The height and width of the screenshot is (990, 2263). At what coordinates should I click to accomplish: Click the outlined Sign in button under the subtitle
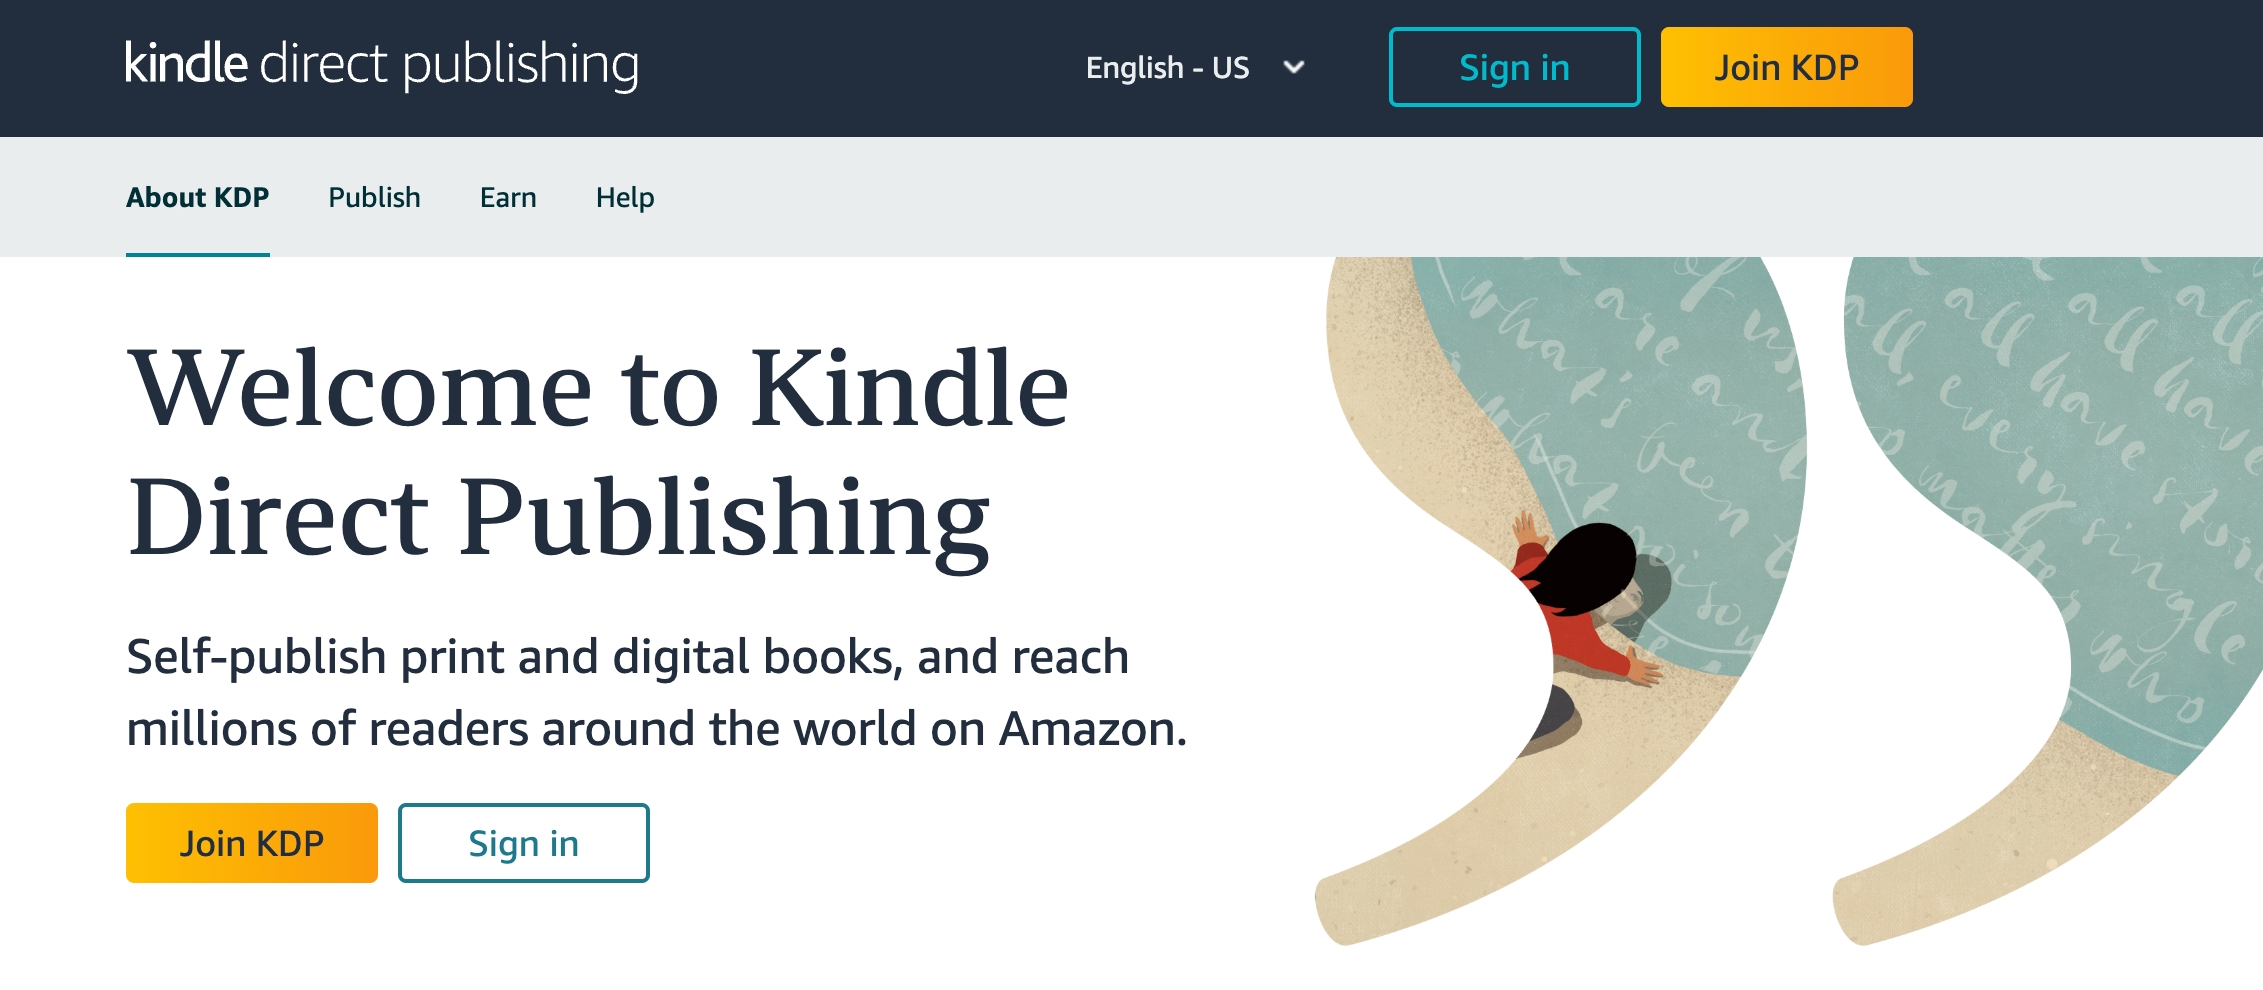524,843
